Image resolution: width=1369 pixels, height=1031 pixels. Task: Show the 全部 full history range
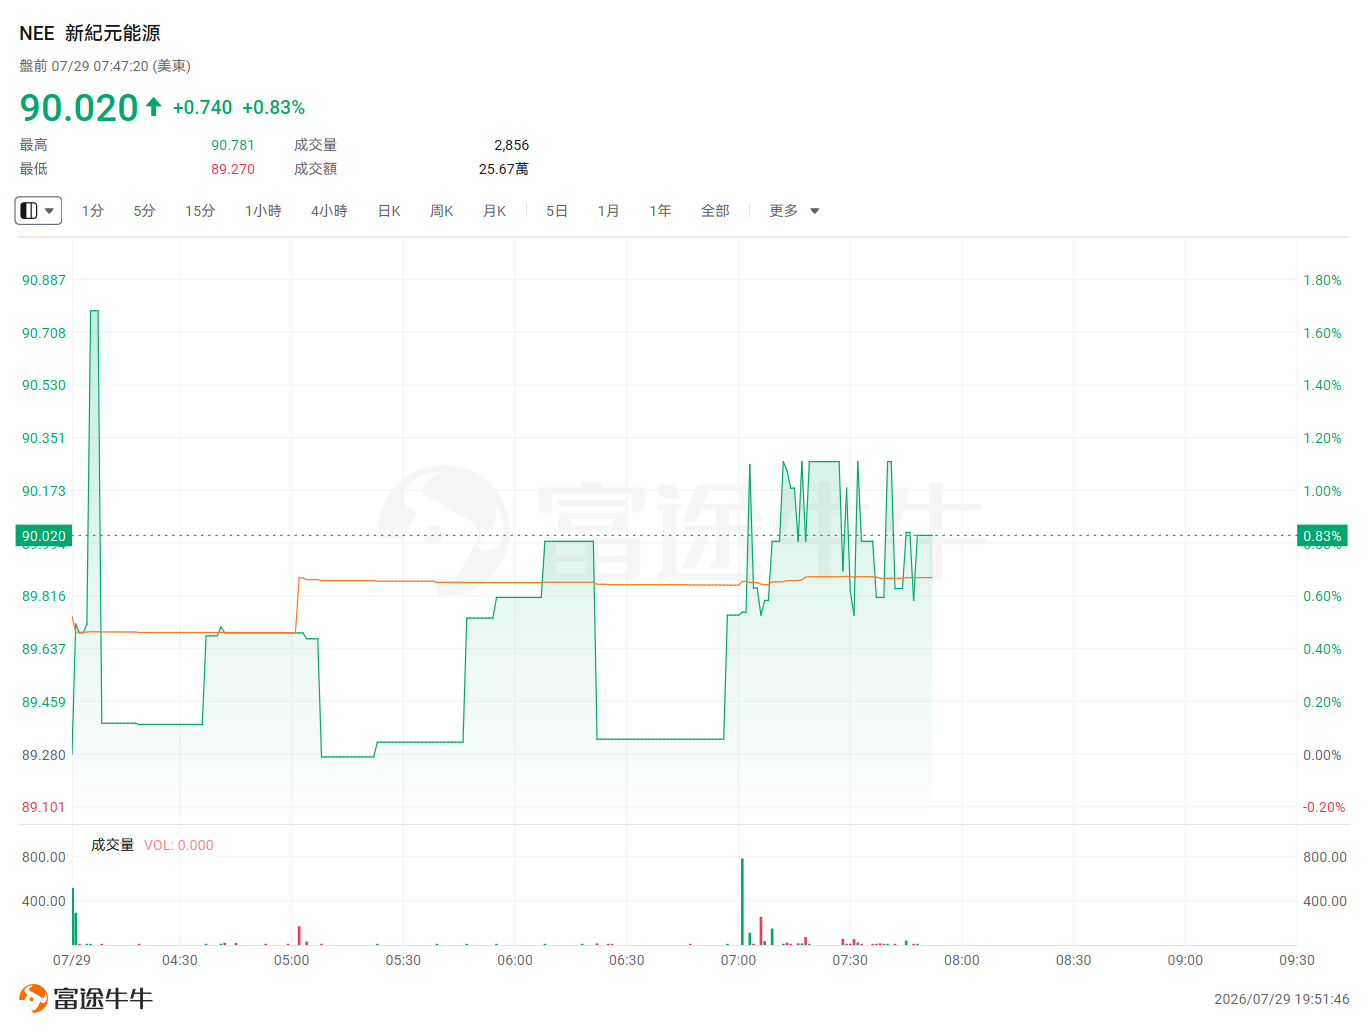[715, 211]
